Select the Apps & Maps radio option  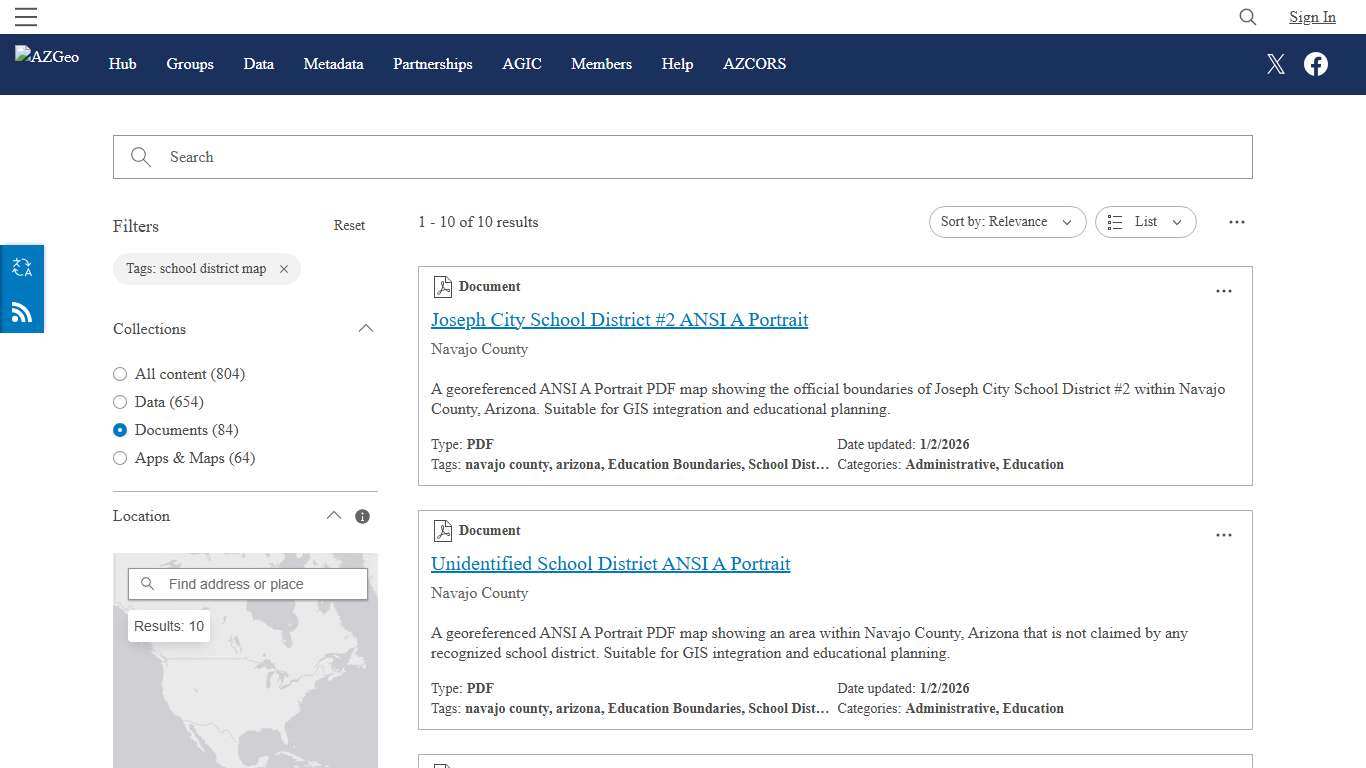(x=120, y=458)
